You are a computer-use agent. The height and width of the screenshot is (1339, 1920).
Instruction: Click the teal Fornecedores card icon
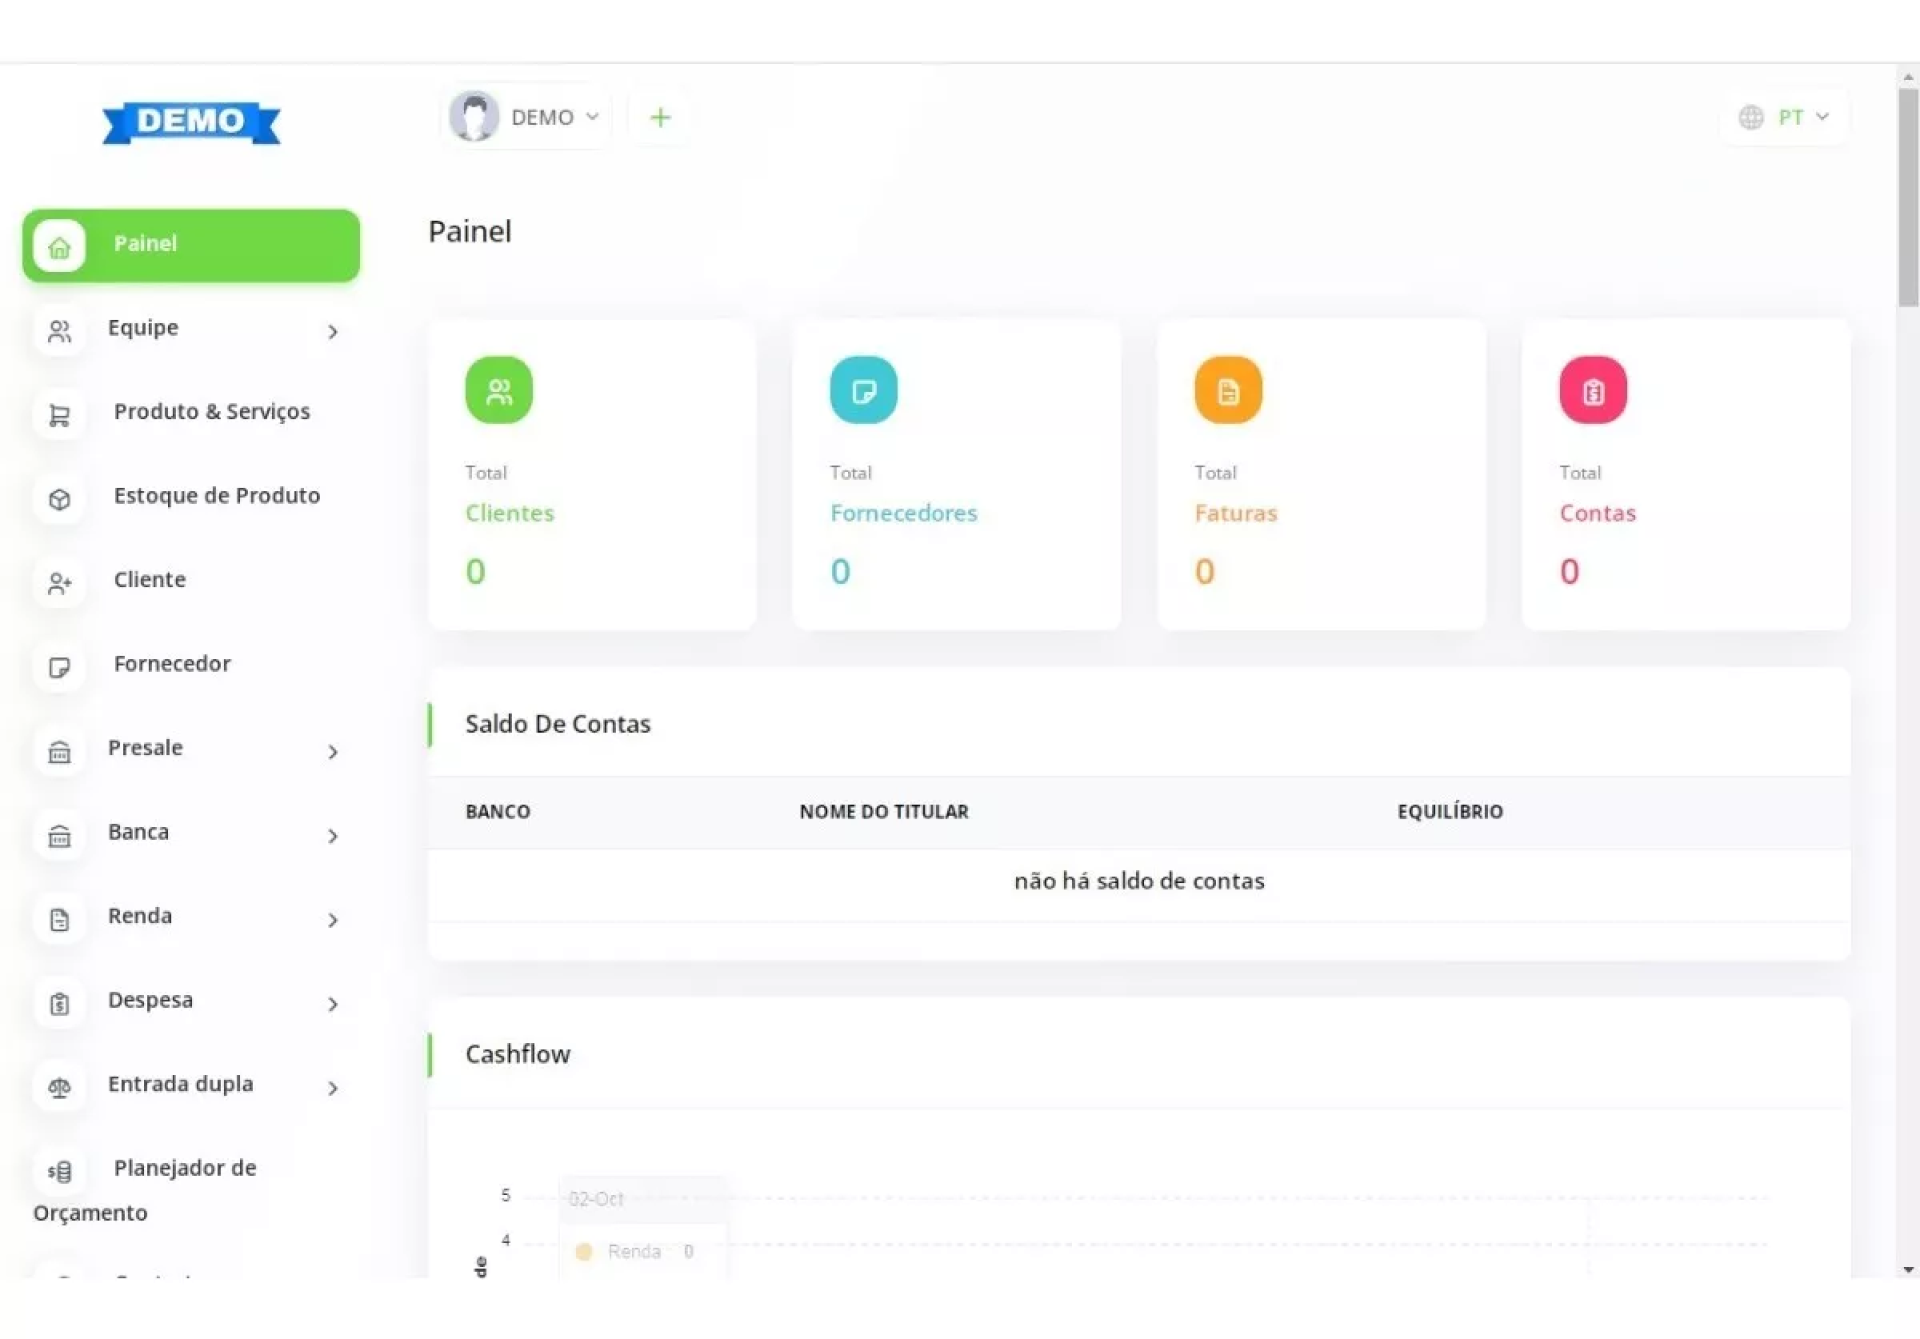tap(863, 391)
